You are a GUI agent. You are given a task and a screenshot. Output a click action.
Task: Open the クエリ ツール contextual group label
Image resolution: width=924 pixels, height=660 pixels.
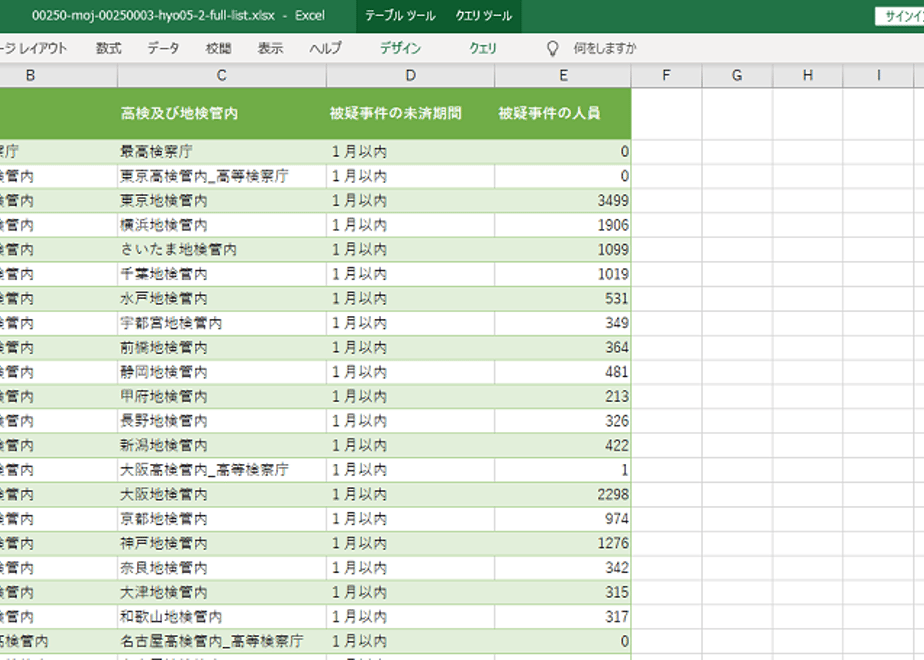pos(484,16)
